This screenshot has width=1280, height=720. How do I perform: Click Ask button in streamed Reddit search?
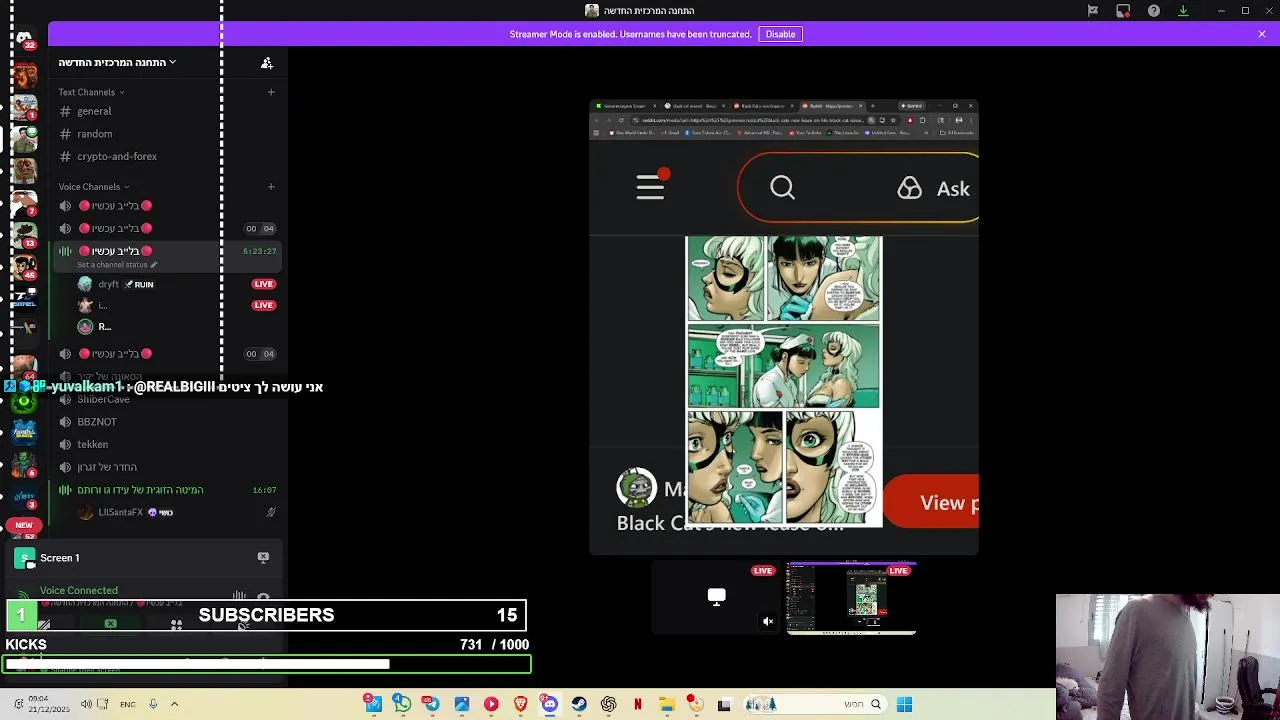(935, 188)
